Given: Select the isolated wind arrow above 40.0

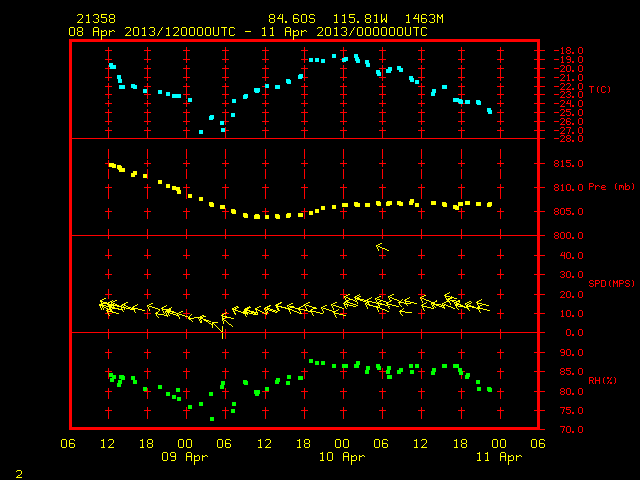Looking at the screenshot, I should 382,247.
